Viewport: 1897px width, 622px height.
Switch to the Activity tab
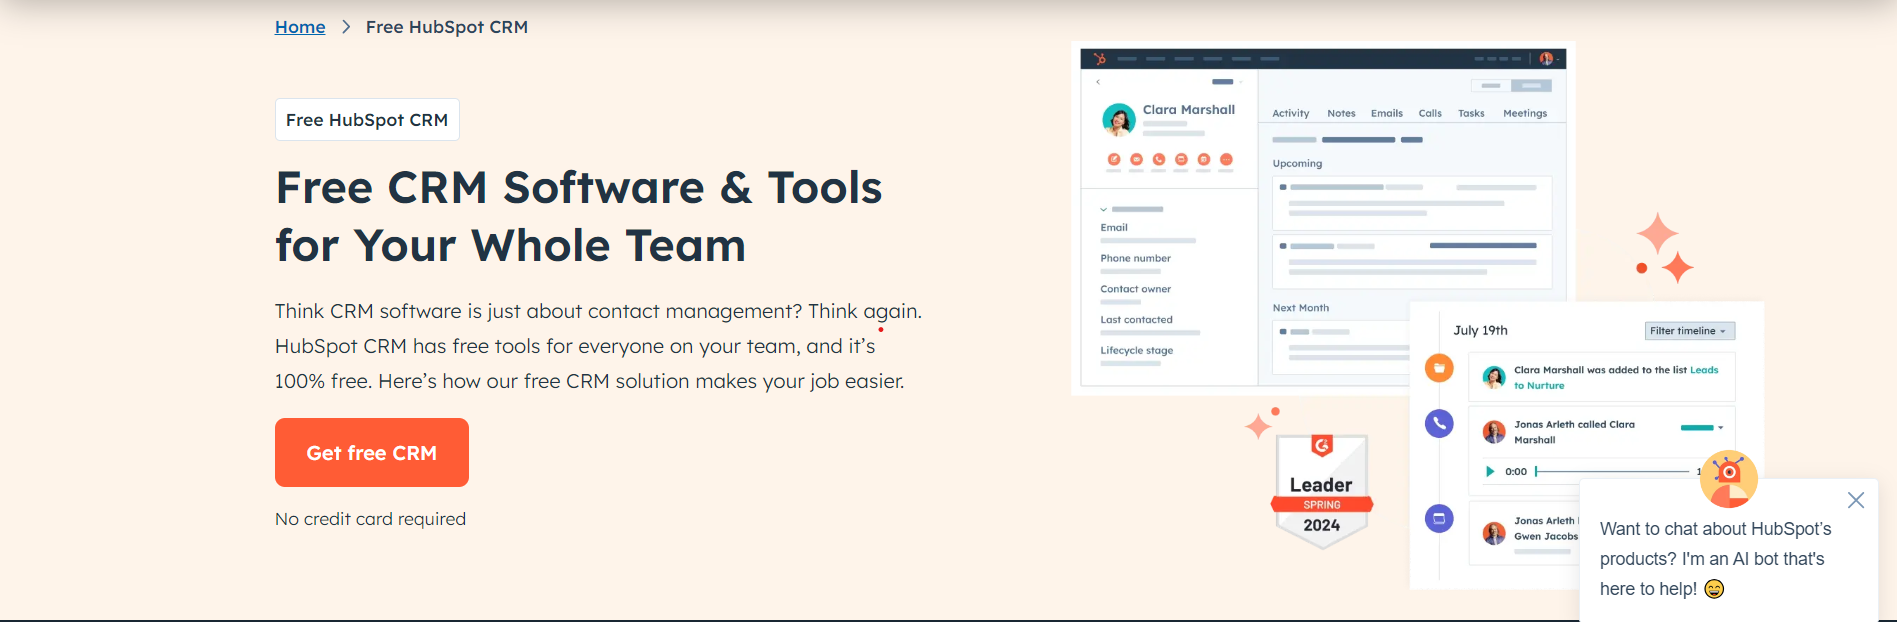pyautogui.click(x=1291, y=114)
